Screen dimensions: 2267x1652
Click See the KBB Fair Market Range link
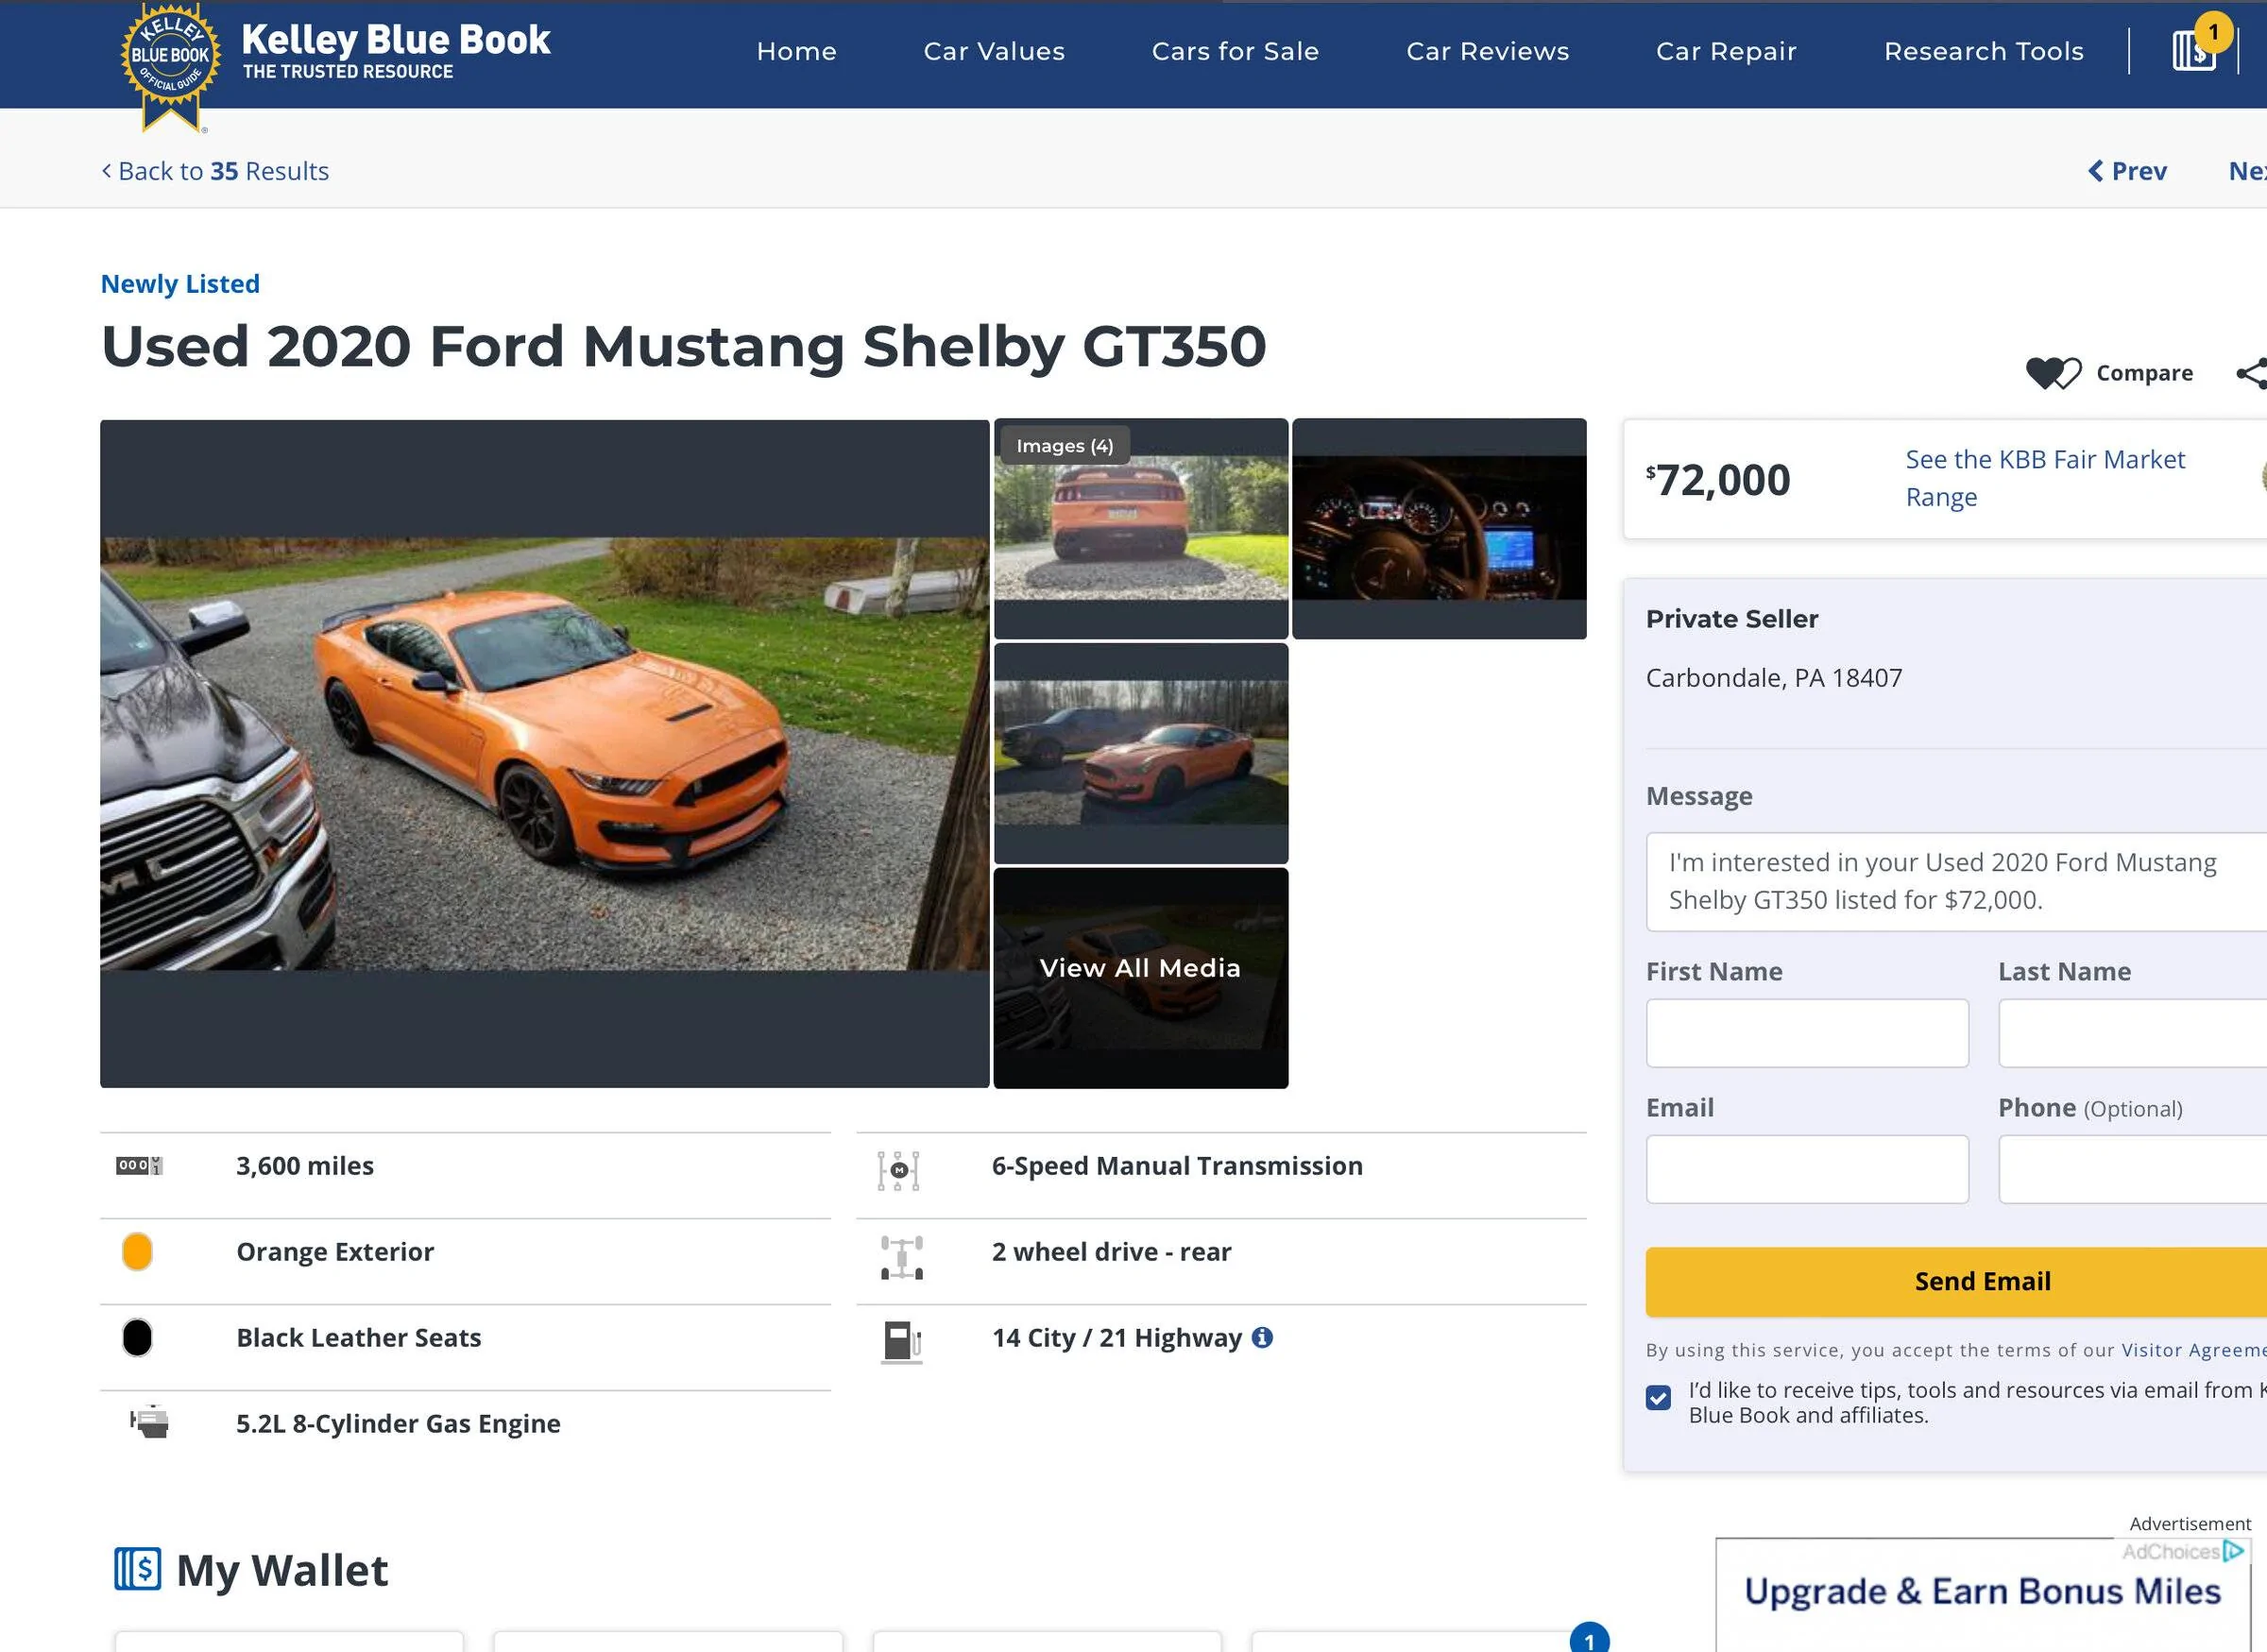[2045, 478]
